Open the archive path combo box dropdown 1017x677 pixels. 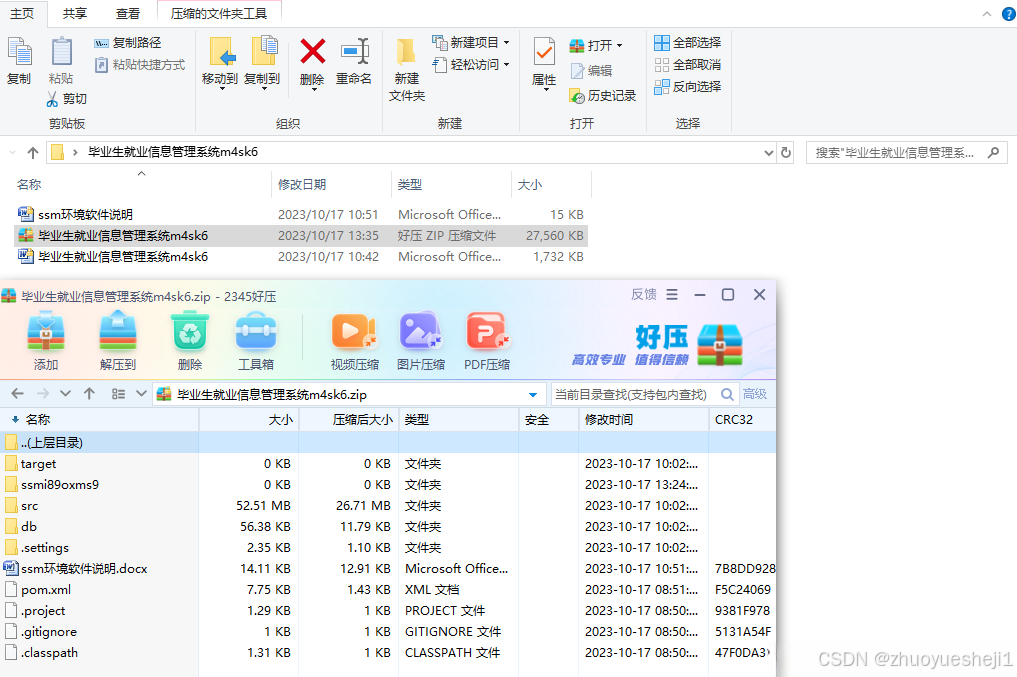pos(534,394)
